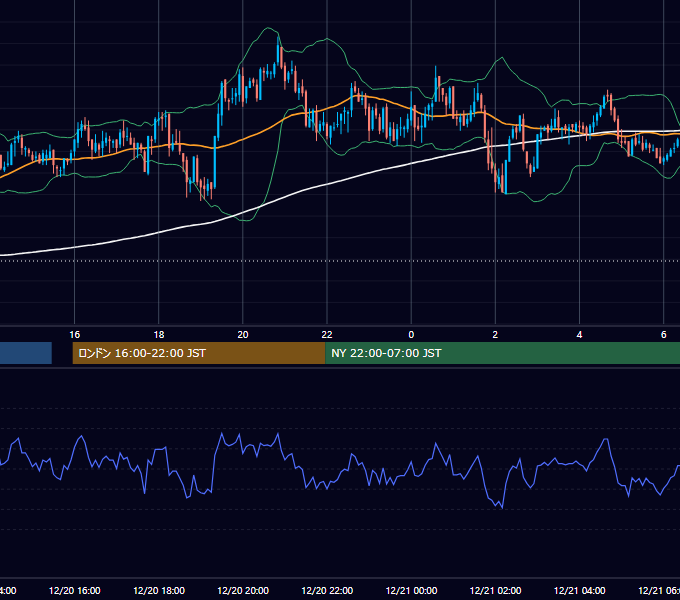The image size is (680, 600).
Task: Click hour label 4 on time axis
Action: [x=579, y=335]
